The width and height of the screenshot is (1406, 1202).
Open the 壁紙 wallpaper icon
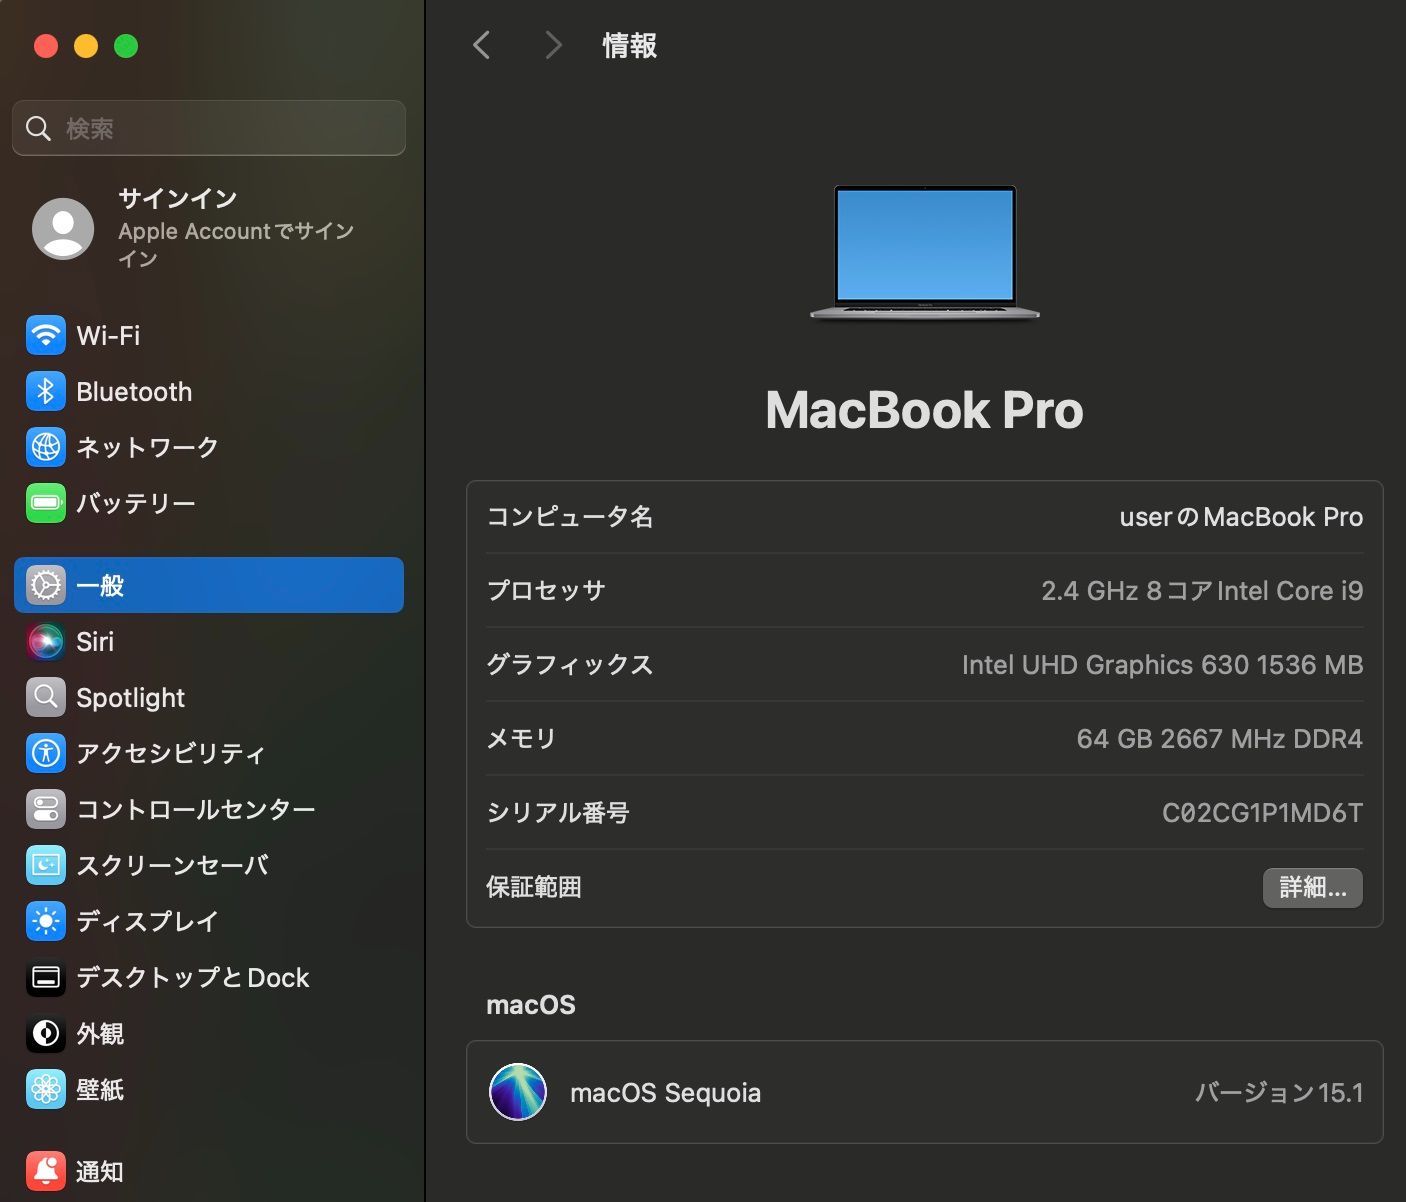click(x=46, y=1089)
